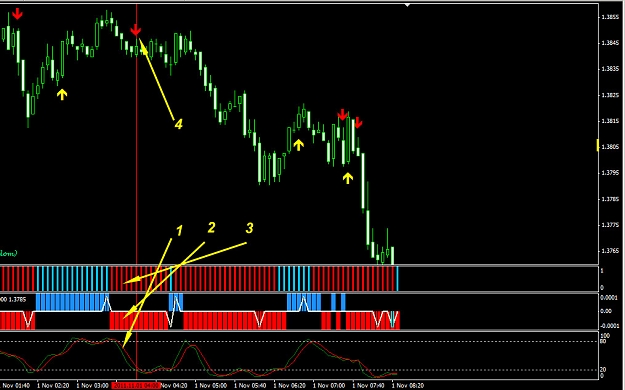Click the time label 1 Nov 07:00
625x390 pixels.
329,386
